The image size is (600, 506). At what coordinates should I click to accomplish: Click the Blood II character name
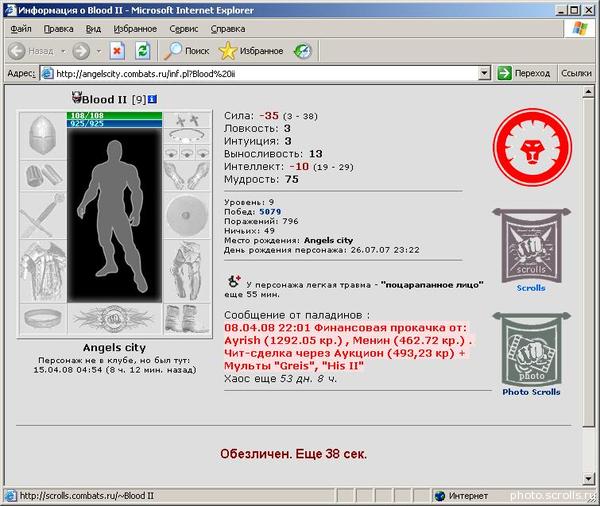(104, 100)
